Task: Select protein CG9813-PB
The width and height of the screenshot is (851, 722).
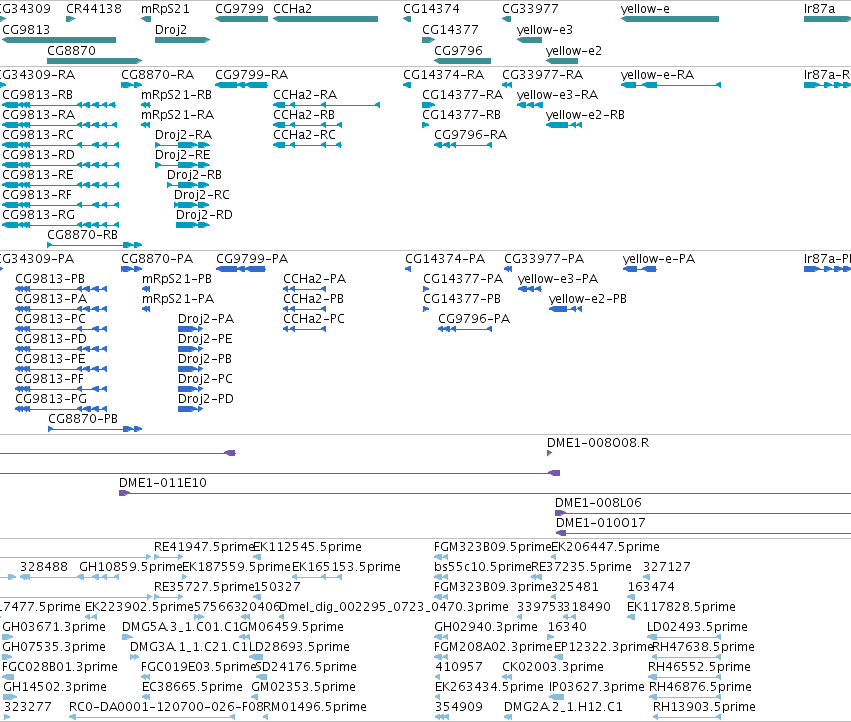Action: pos(61,289)
